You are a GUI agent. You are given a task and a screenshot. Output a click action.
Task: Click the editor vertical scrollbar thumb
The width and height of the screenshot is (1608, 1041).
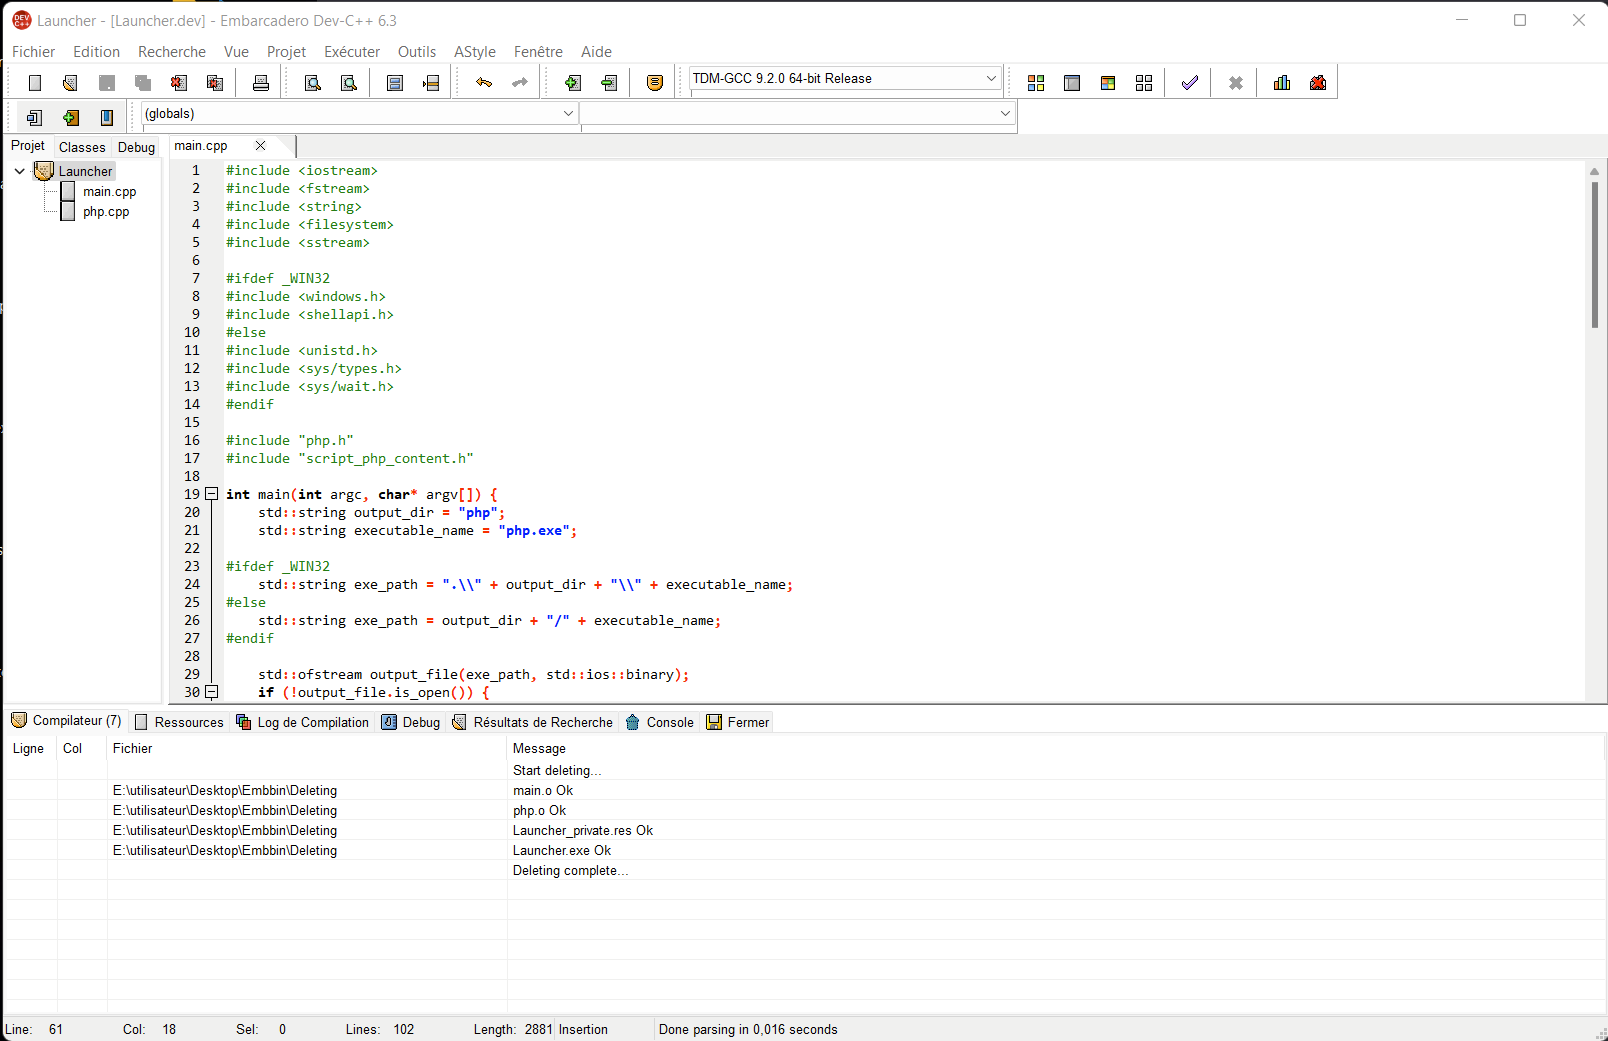click(1594, 255)
